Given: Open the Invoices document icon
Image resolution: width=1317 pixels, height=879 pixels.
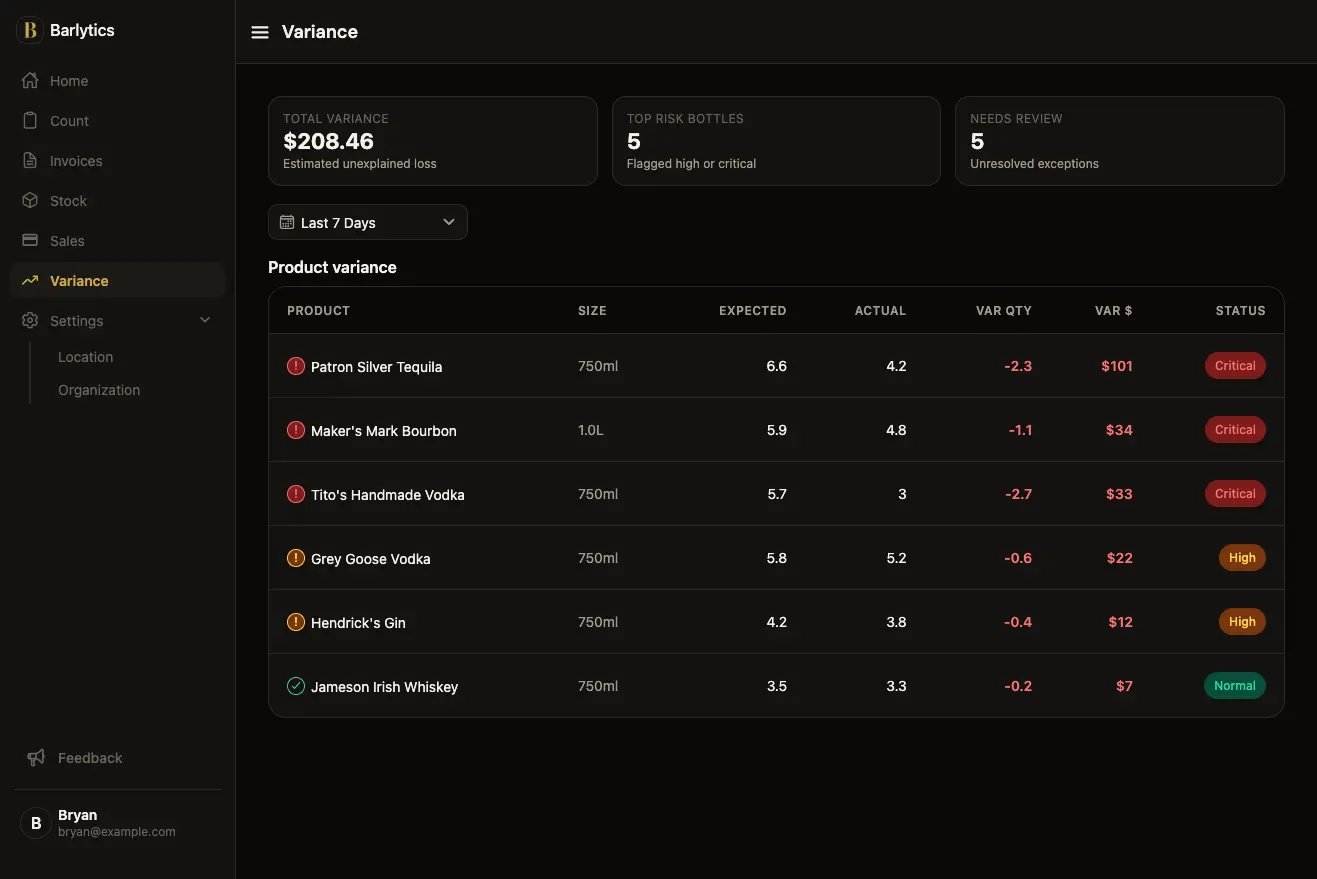Looking at the screenshot, I should coord(30,161).
